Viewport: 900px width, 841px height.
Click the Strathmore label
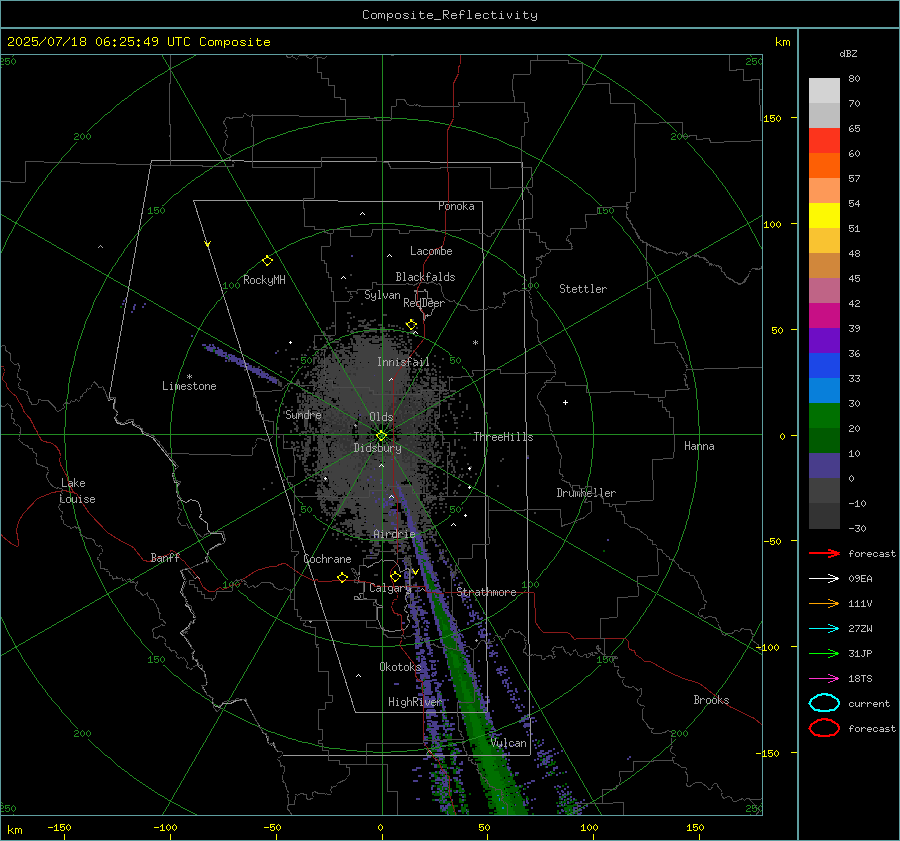tap(487, 592)
